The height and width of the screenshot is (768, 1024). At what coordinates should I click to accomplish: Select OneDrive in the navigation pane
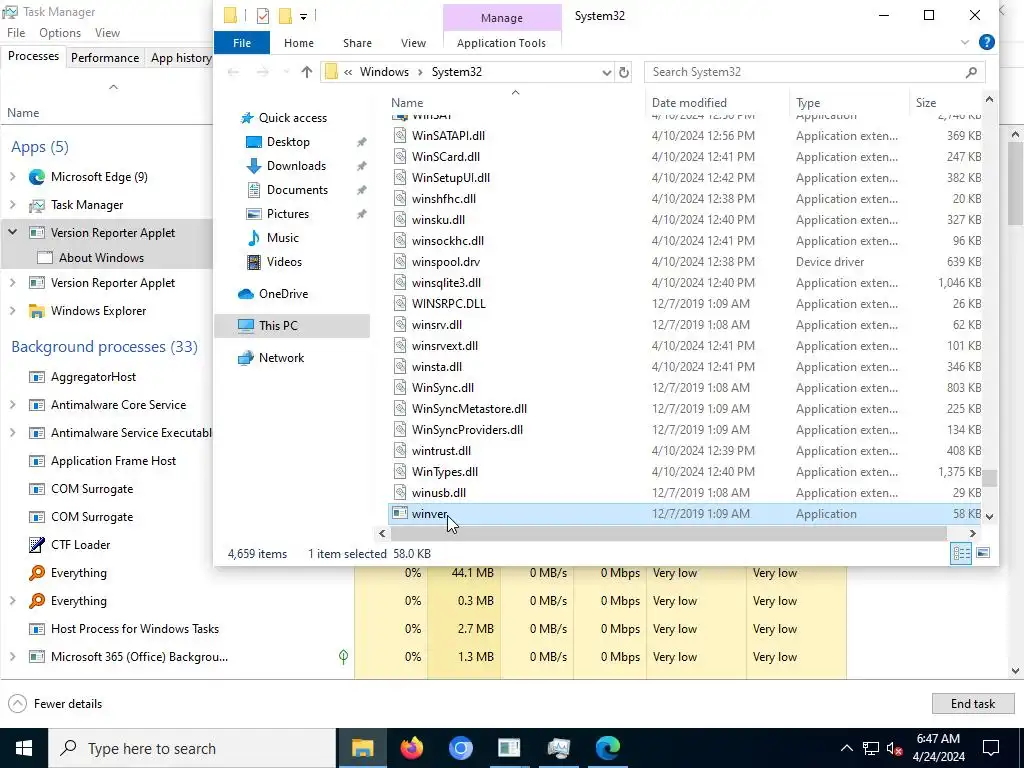coord(283,294)
